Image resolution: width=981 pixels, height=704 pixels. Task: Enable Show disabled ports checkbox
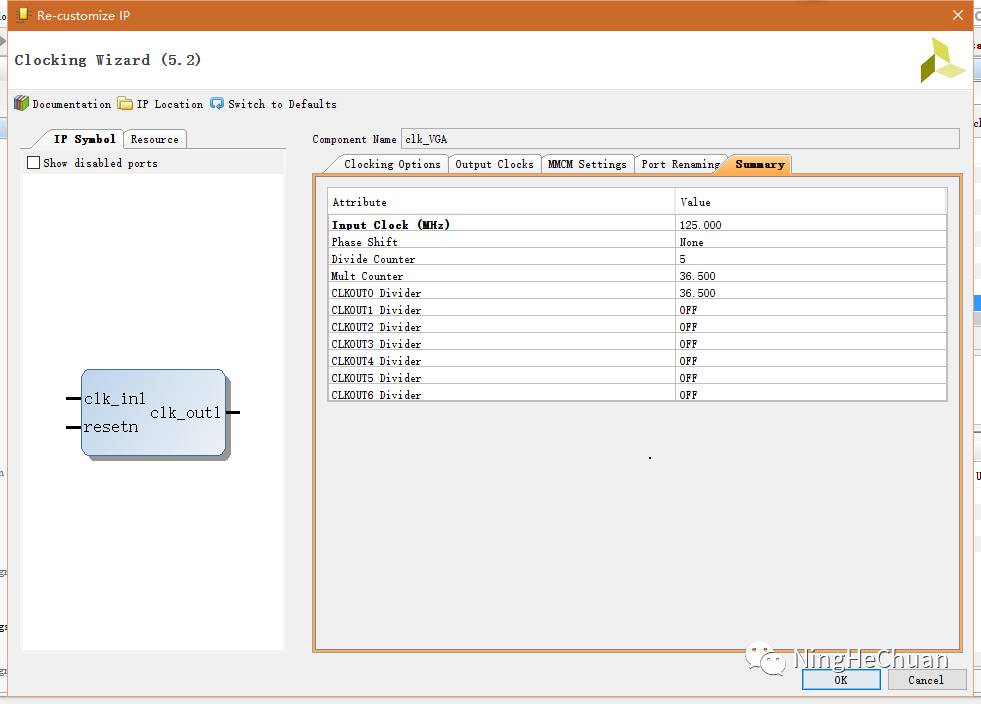point(34,163)
